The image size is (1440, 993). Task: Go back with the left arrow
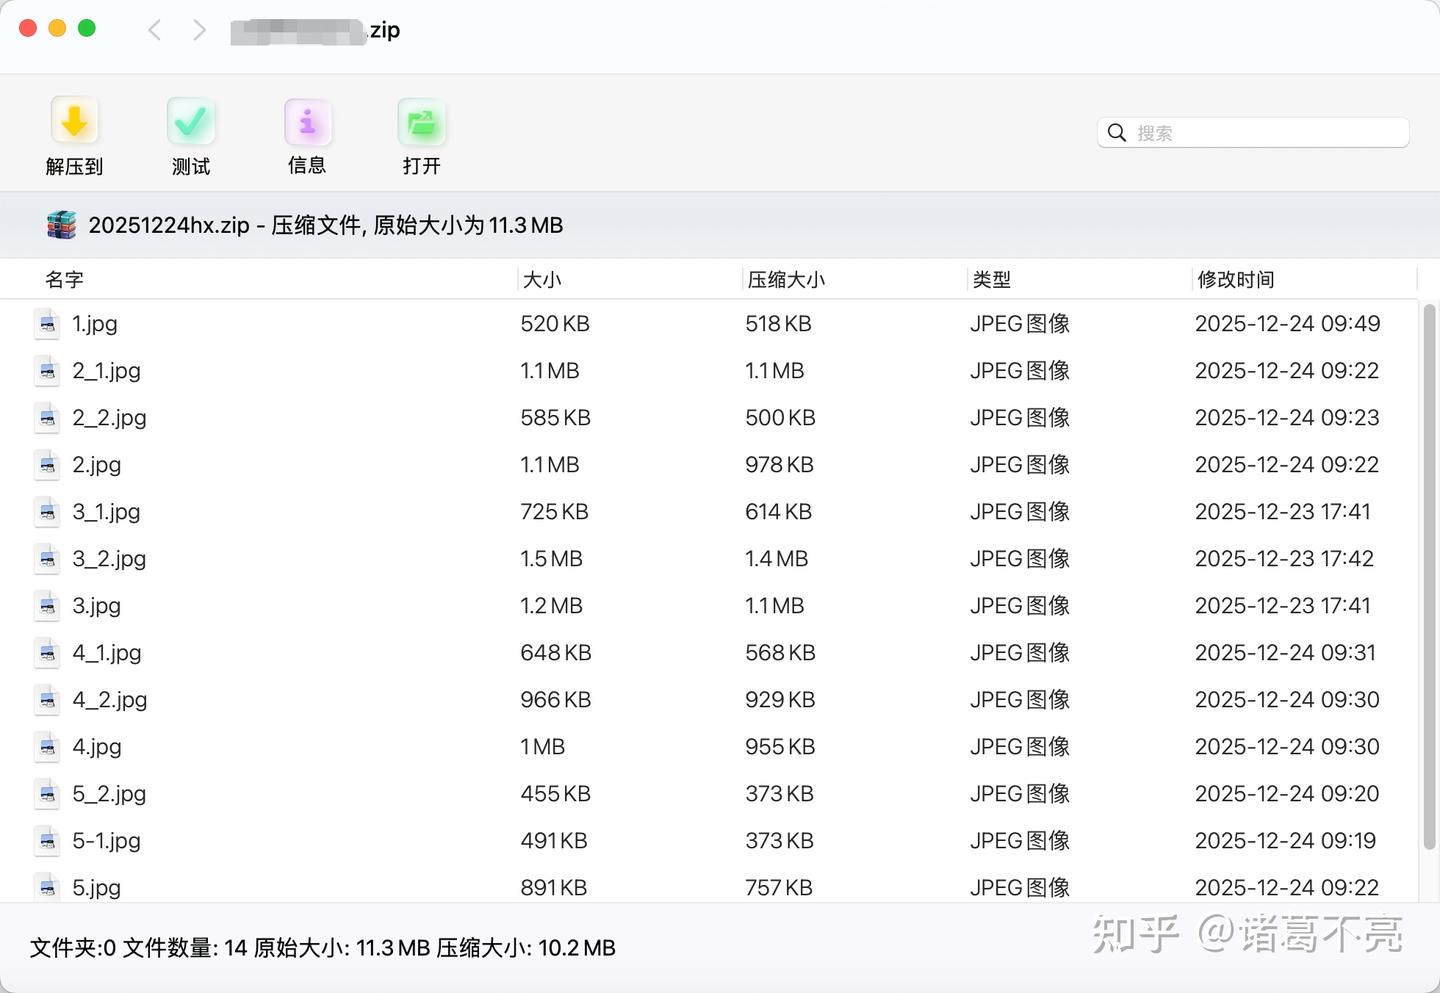click(x=154, y=30)
